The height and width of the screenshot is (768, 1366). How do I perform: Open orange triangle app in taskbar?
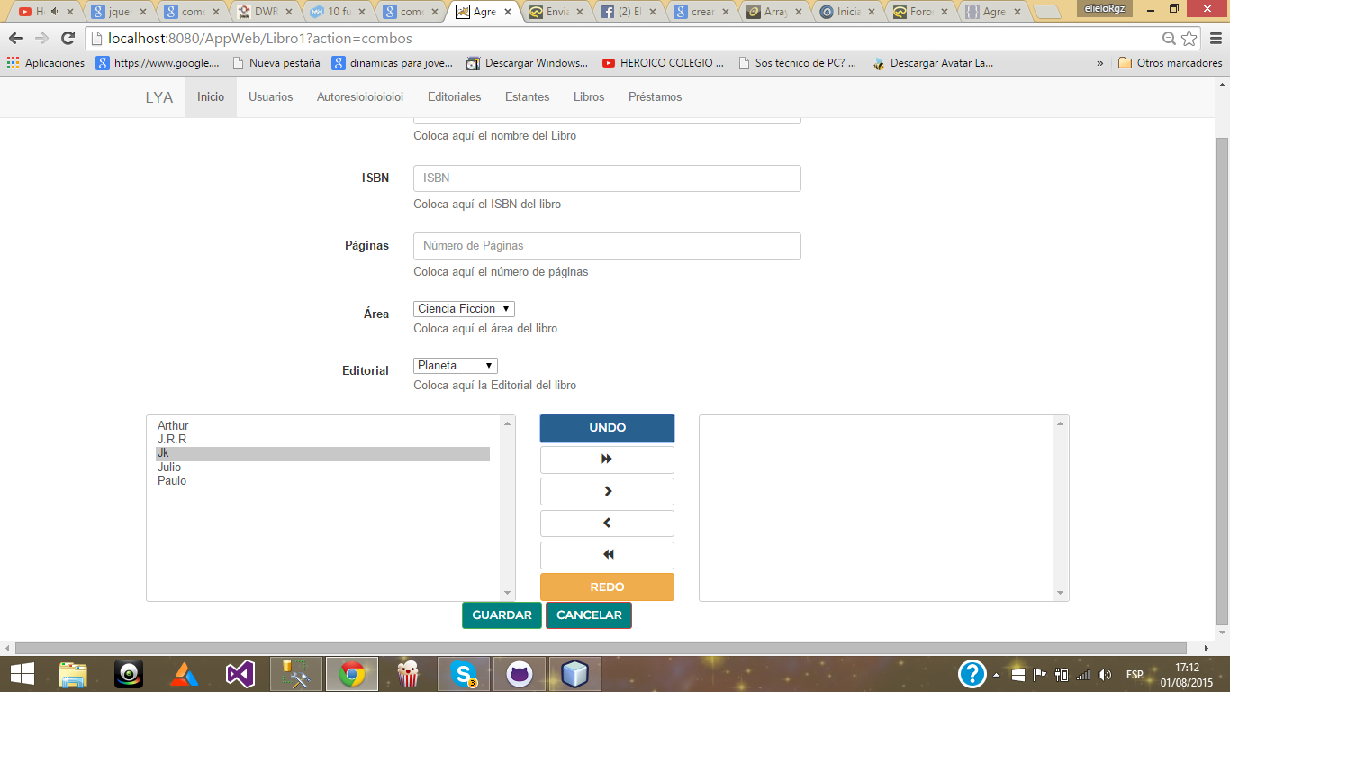(x=184, y=674)
